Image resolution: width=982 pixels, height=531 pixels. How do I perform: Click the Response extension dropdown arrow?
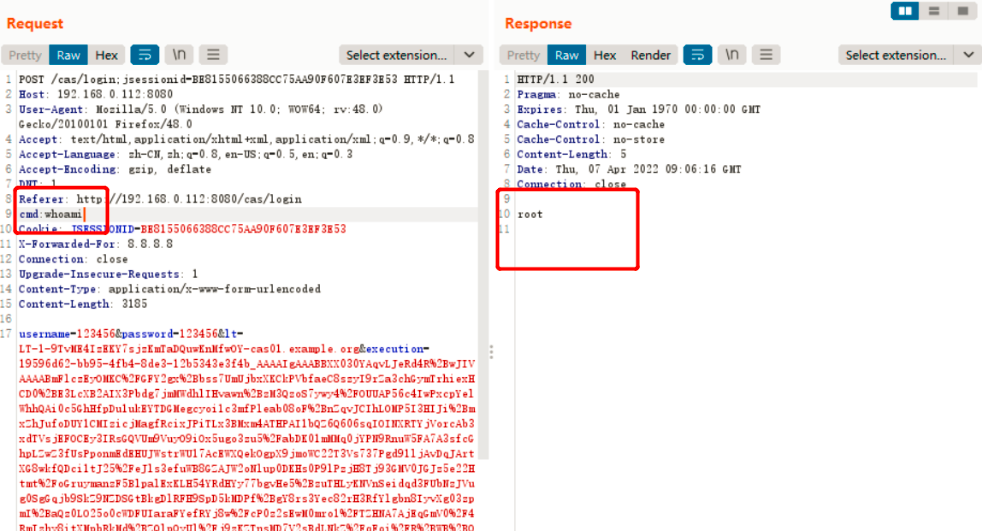point(968,55)
